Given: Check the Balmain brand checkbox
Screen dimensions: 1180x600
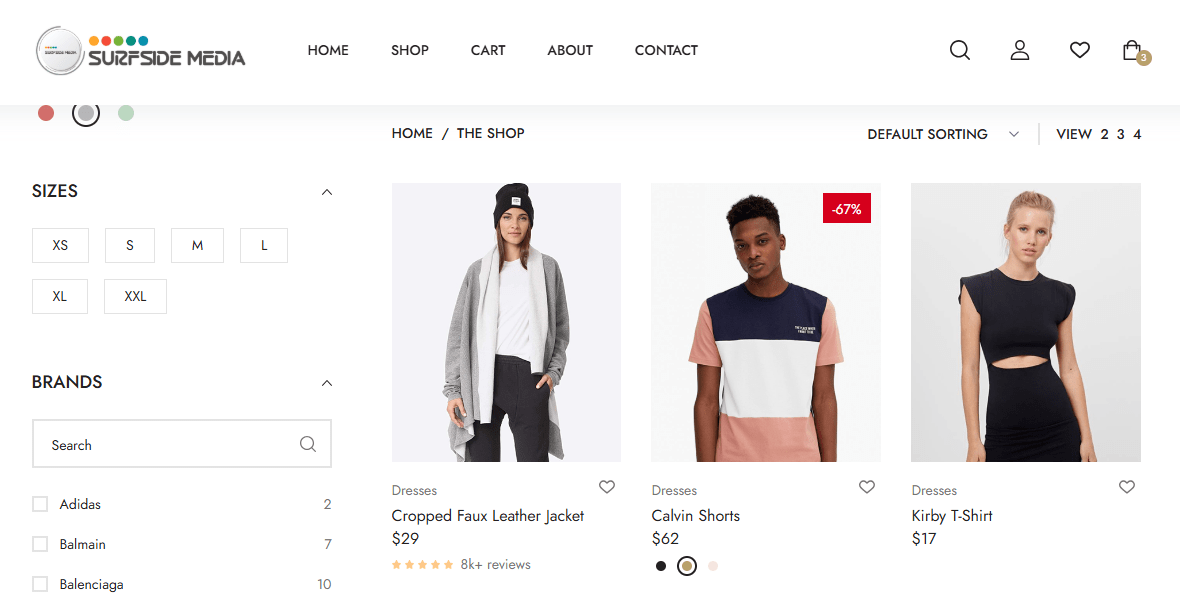Looking at the screenshot, I should [39, 544].
